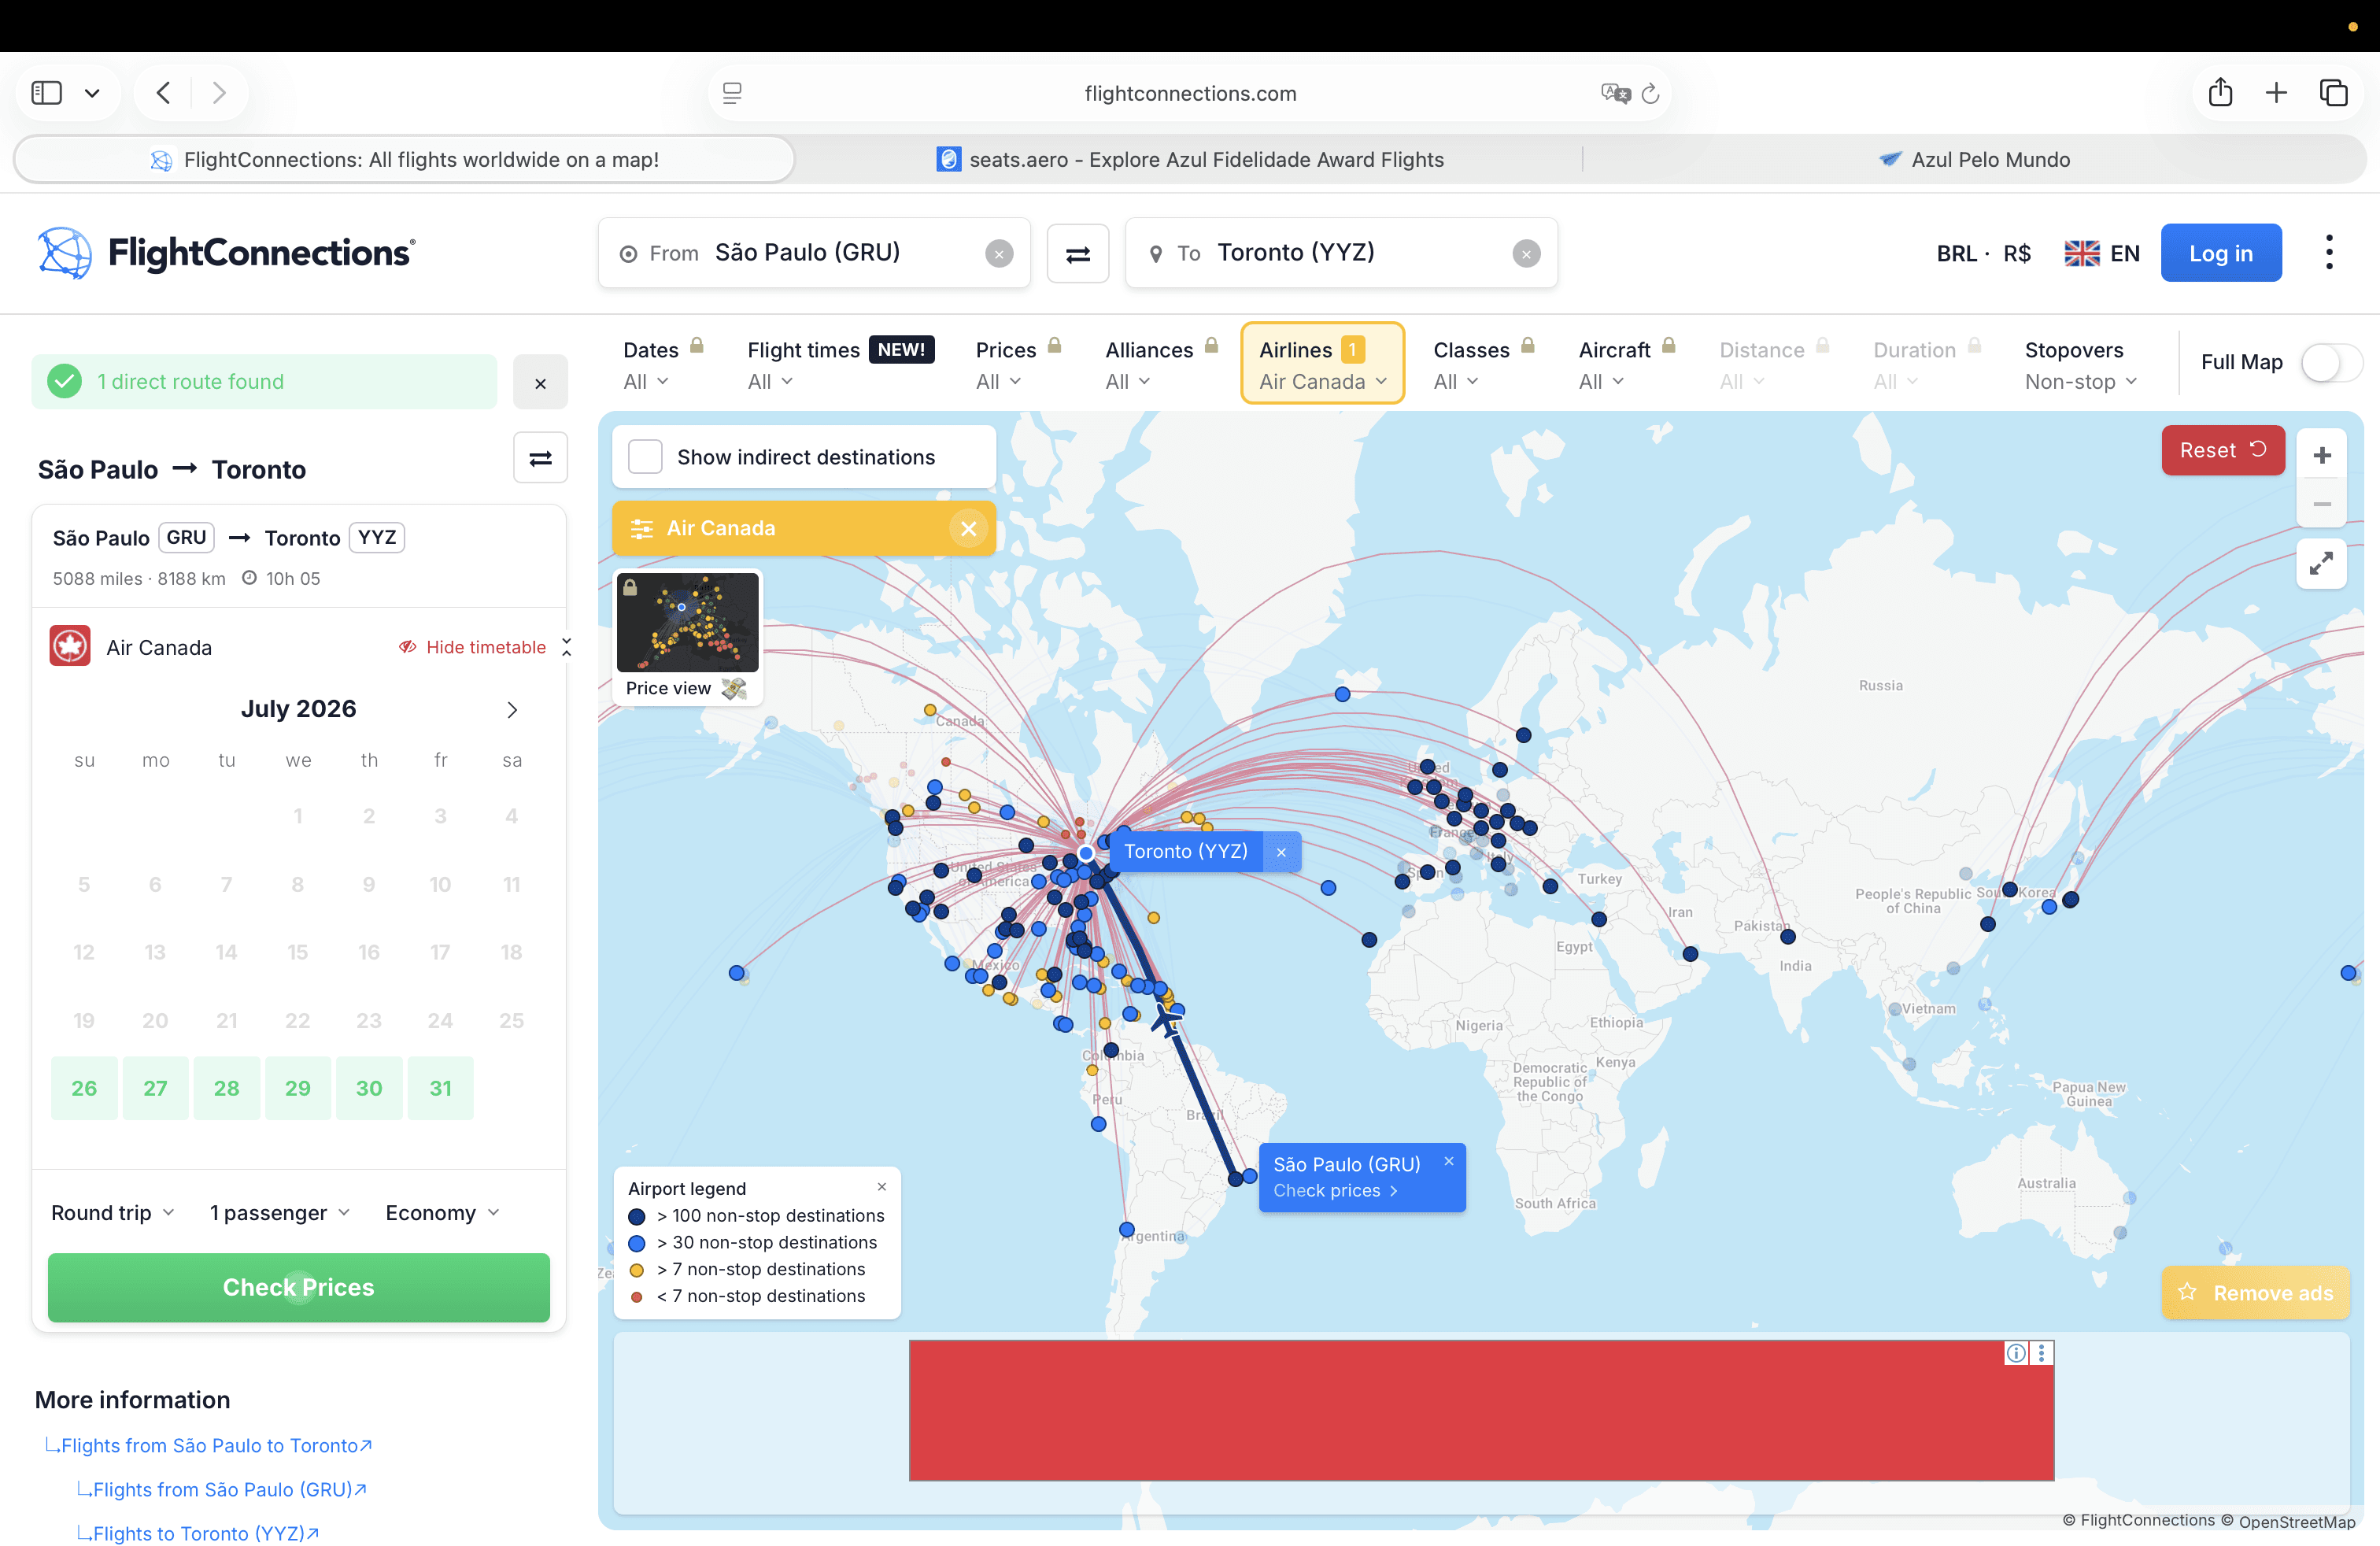Open the Safari share icon
This screenshot has width=2380, height=1546.
click(2220, 92)
